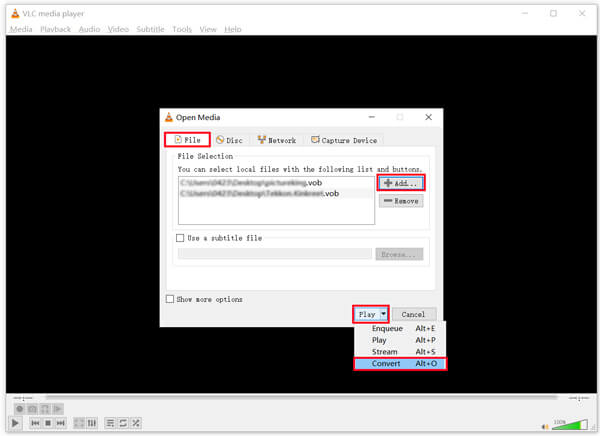Click the record button icon

[x=20, y=409]
